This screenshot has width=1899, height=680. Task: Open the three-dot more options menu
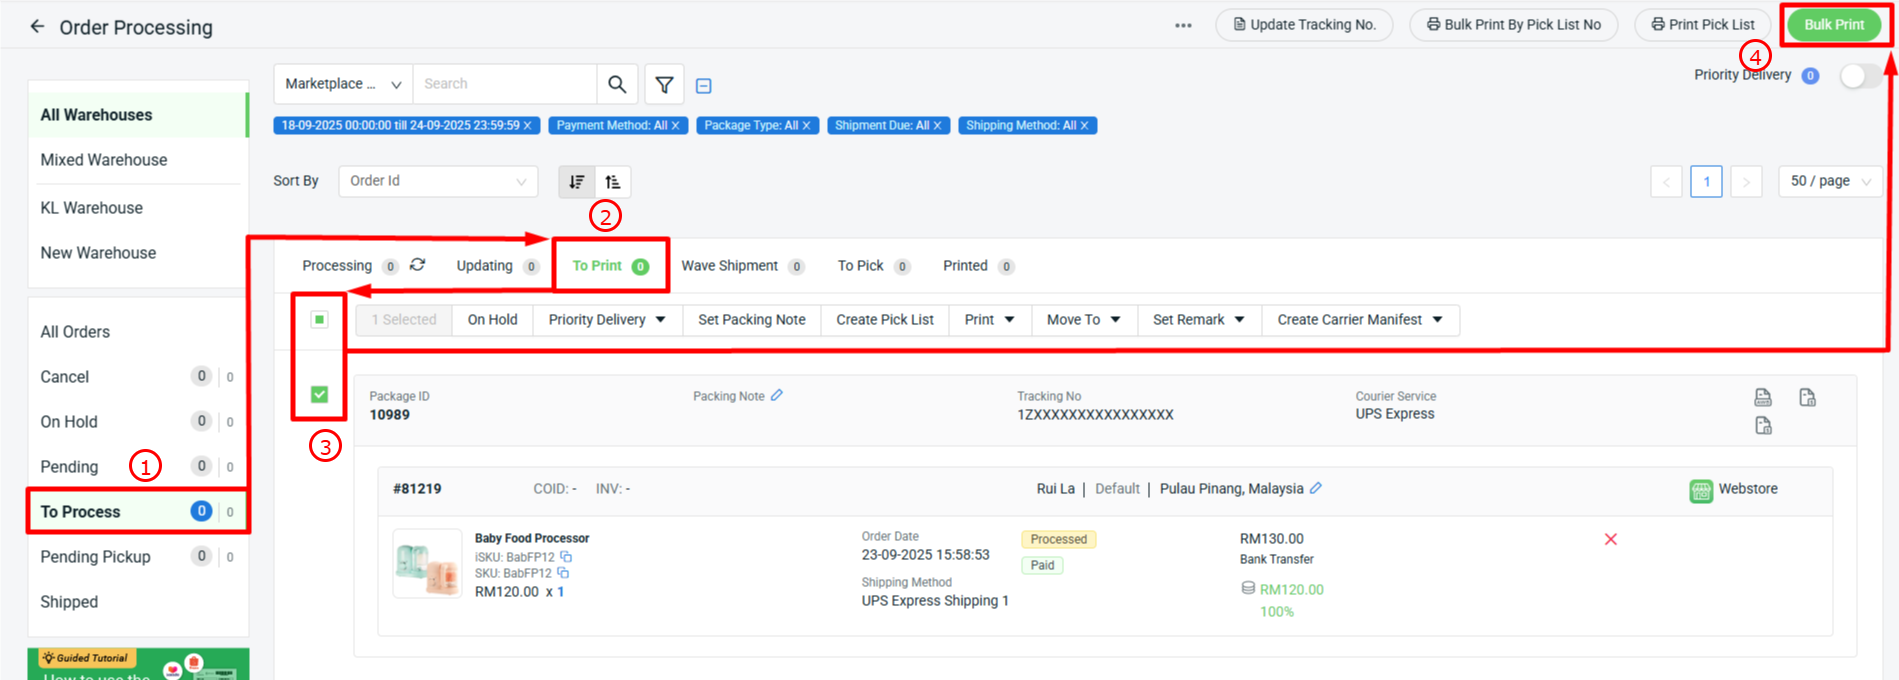[x=1183, y=25]
